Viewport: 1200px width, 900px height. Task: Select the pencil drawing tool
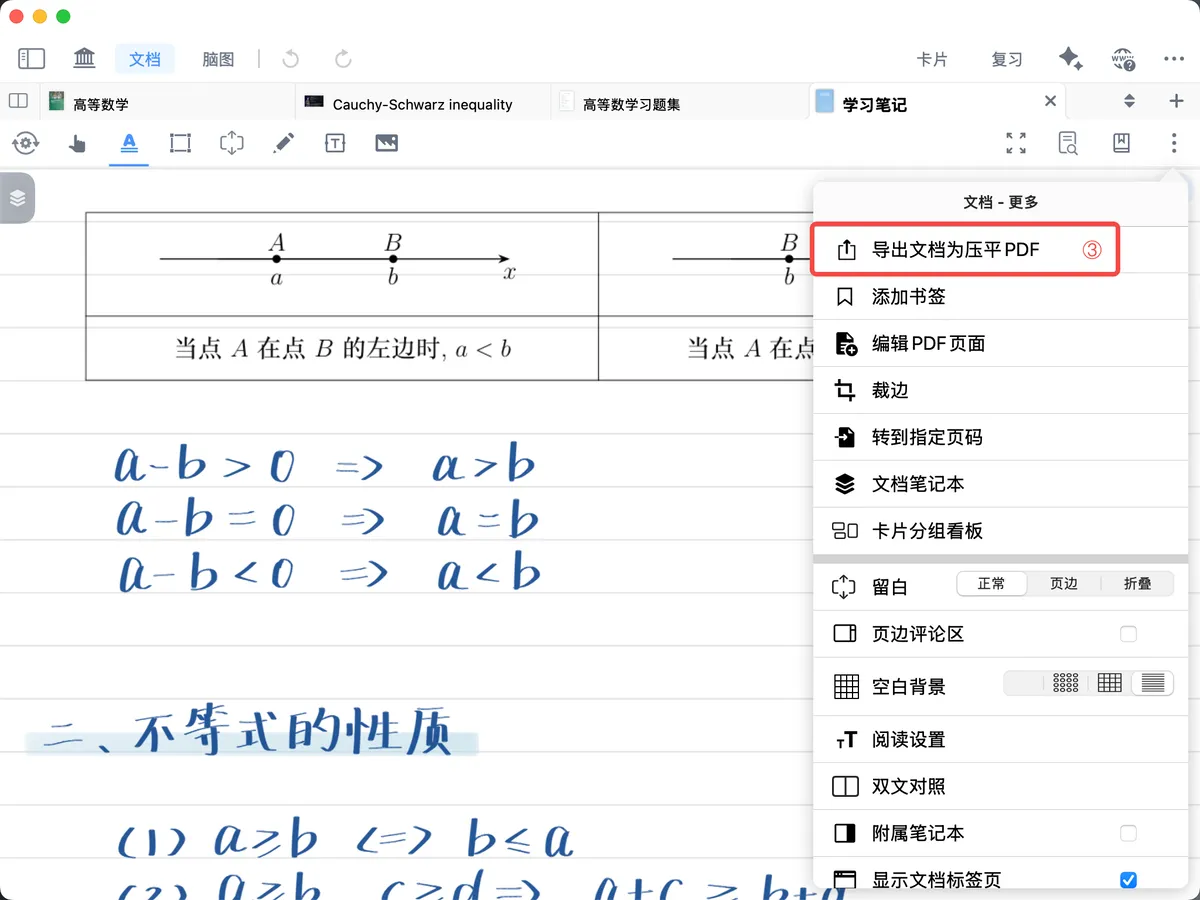coord(283,143)
